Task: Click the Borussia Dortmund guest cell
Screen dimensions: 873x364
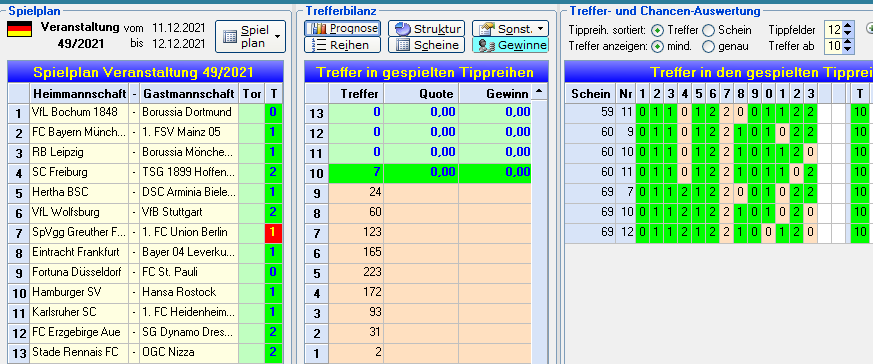Action: pyautogui.click(x=189, y=113)
